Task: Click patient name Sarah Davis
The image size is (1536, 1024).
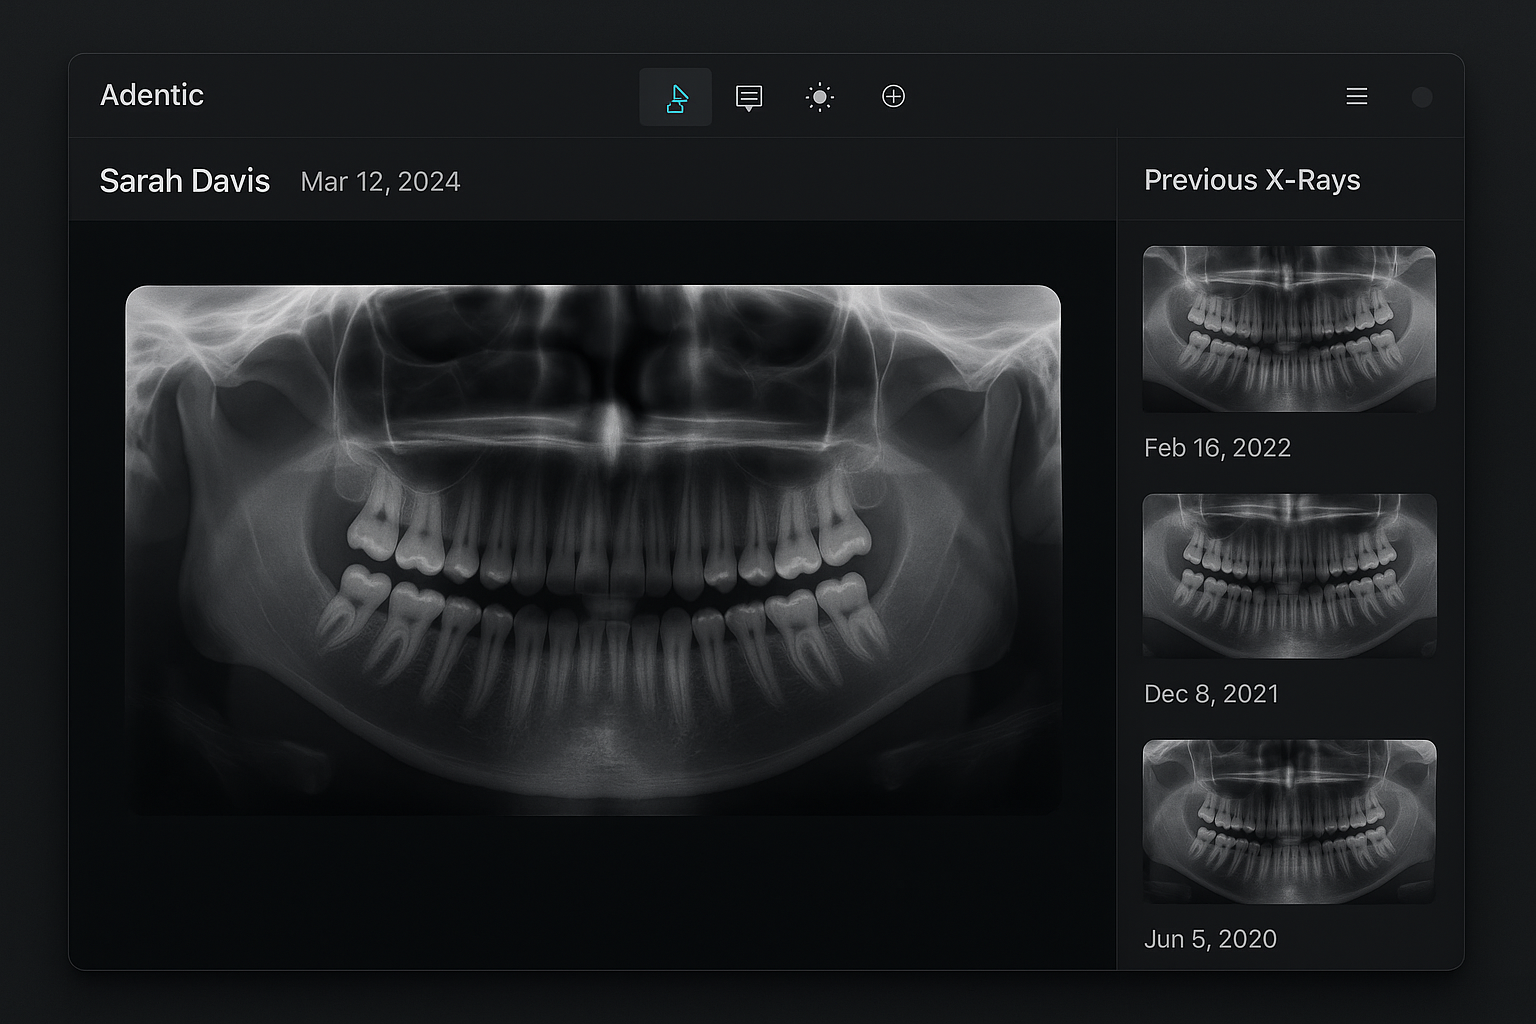Action: 185,181
